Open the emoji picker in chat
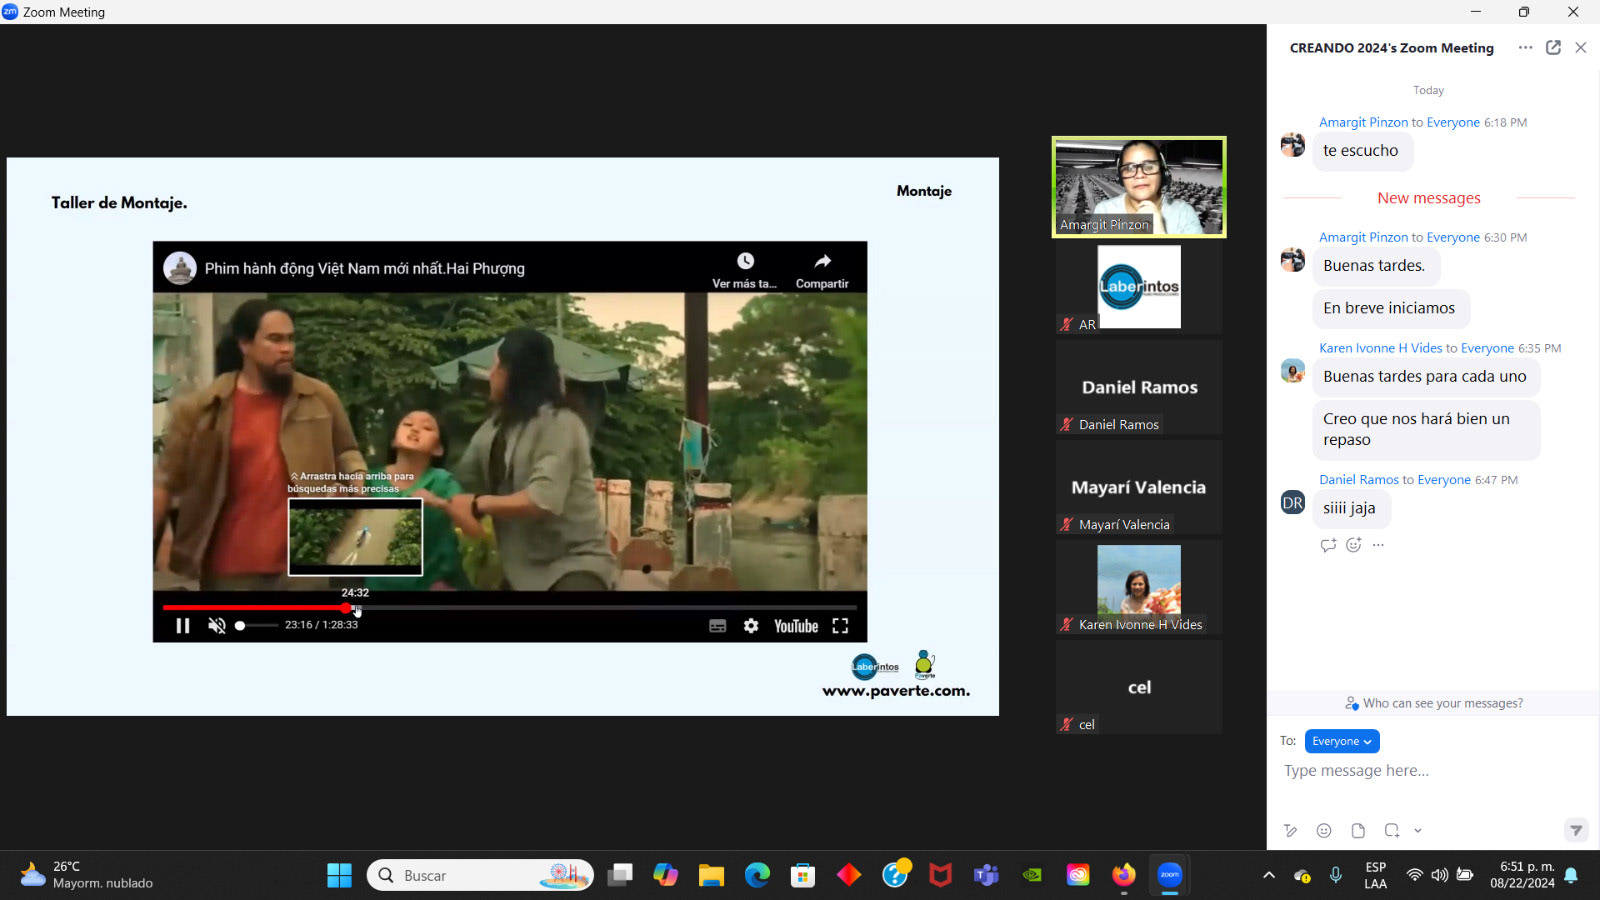Image resolution: width=1600 pixels, height=900 pixels. pyautogui.click(x=1324, y=830)
